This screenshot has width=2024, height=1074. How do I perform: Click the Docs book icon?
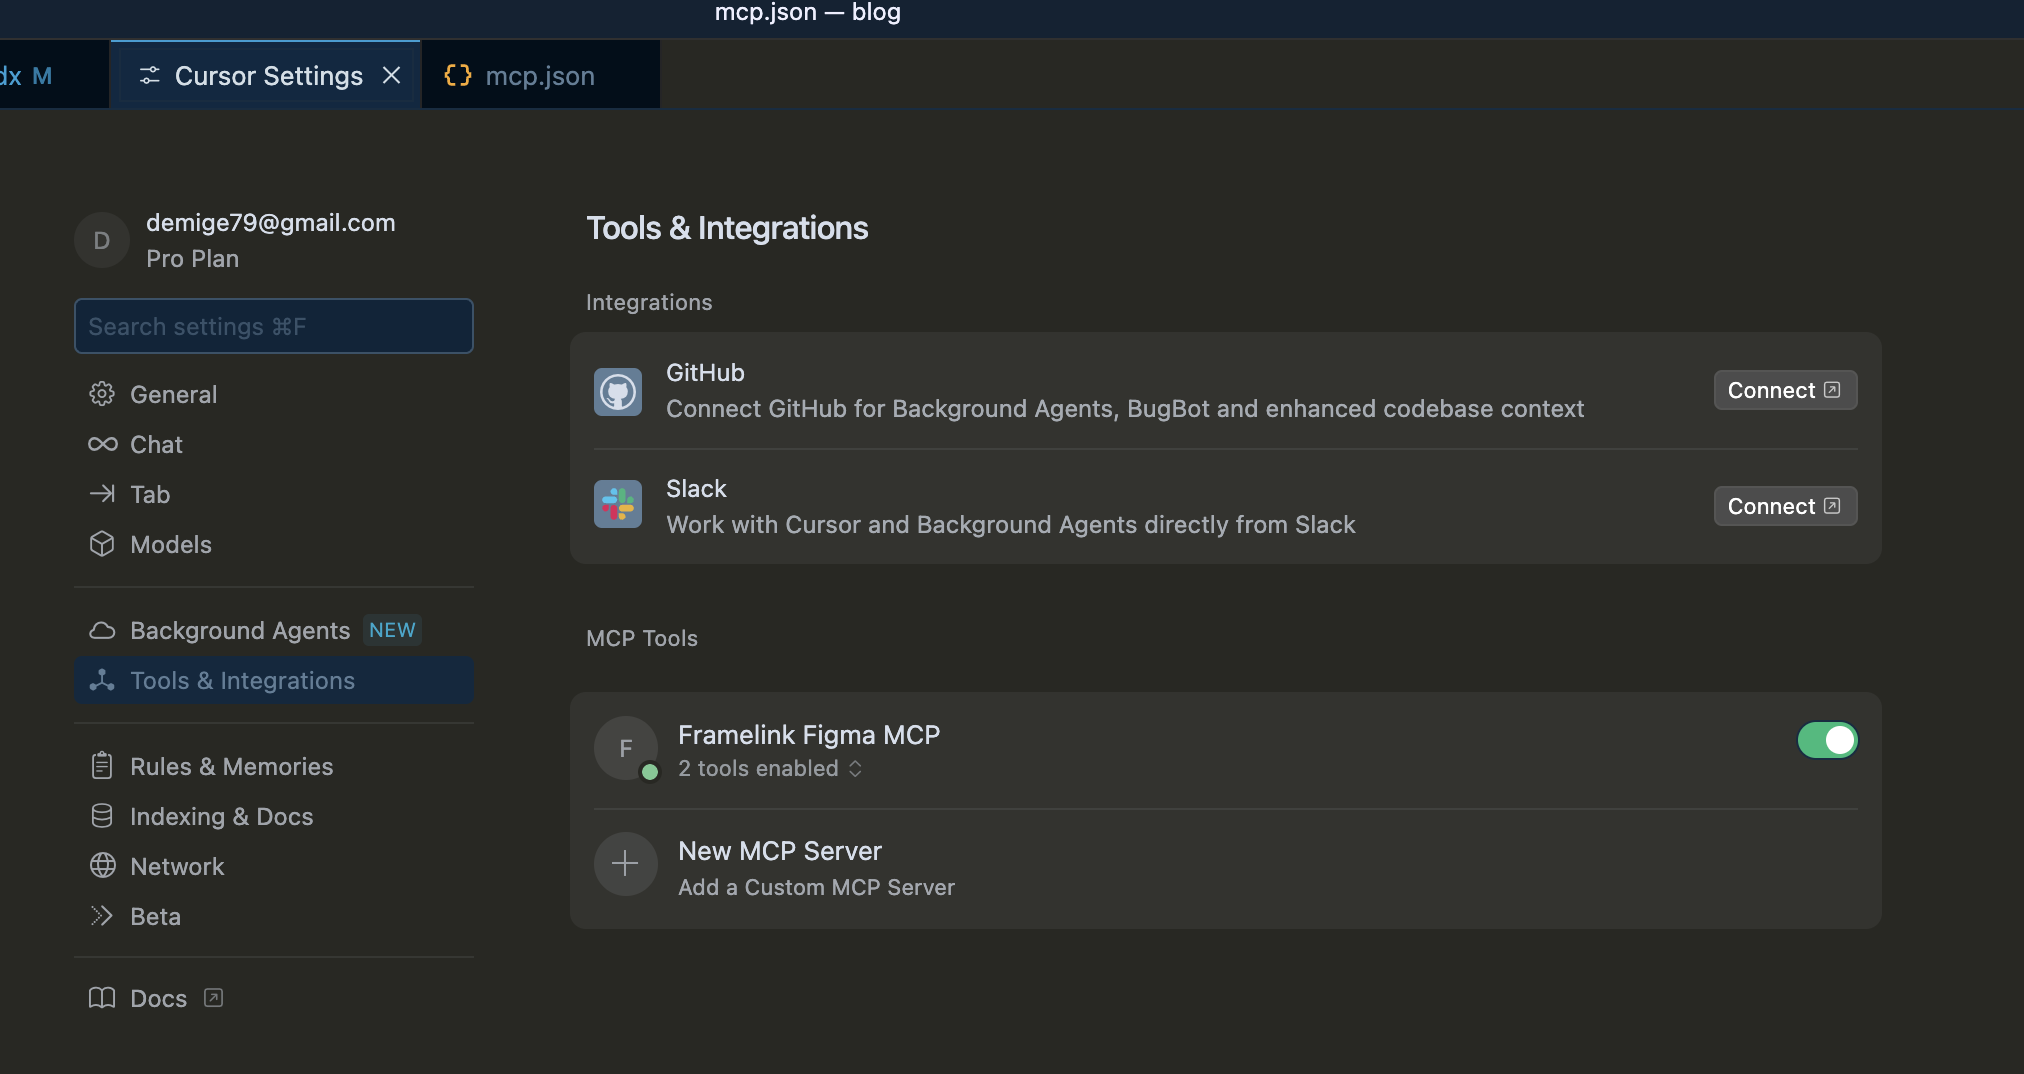coord(102,998)
